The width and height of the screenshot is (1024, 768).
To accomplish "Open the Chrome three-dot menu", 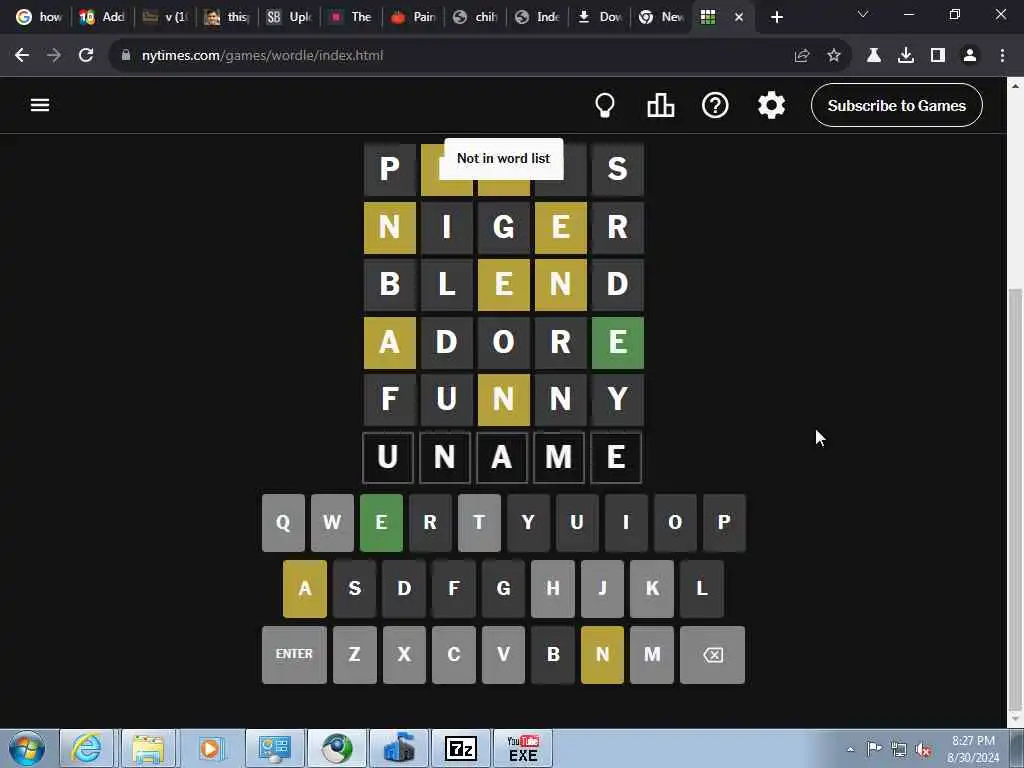I will (x=1002, y=56).
